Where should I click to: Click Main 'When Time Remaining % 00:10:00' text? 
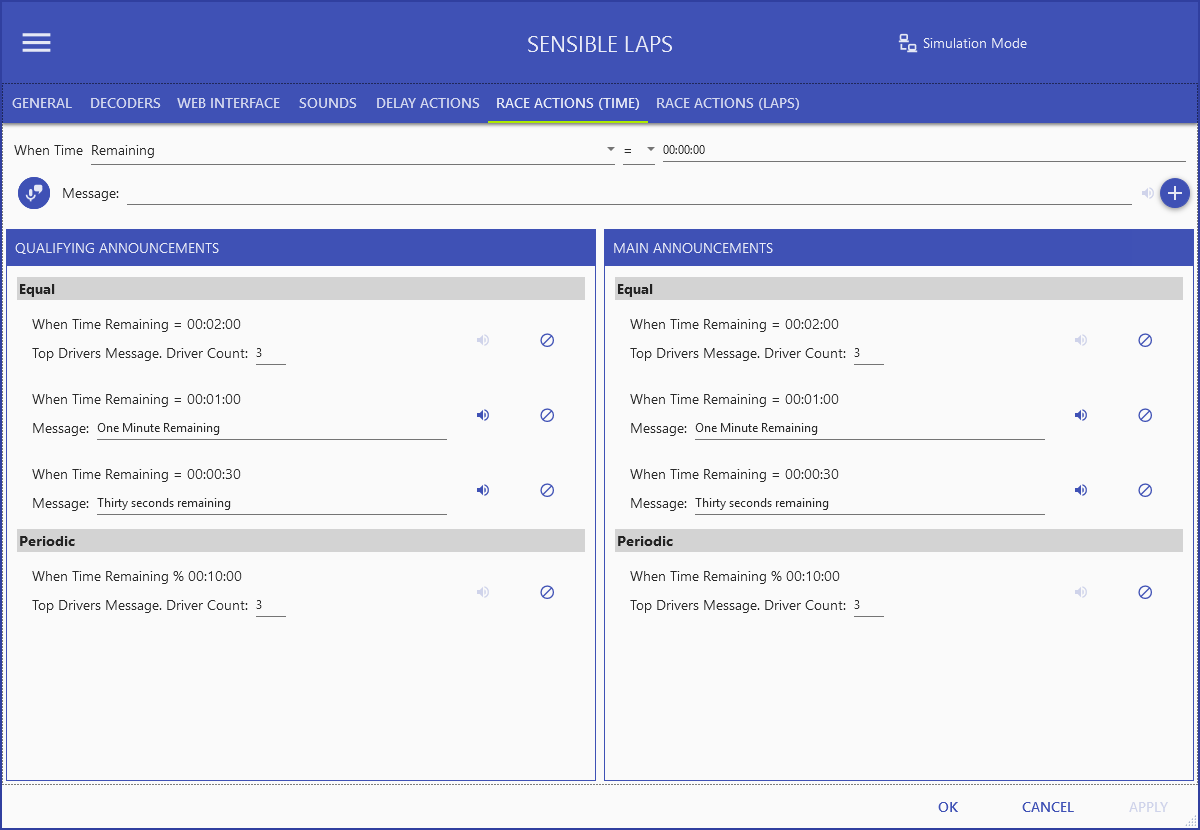pos(735,576)
